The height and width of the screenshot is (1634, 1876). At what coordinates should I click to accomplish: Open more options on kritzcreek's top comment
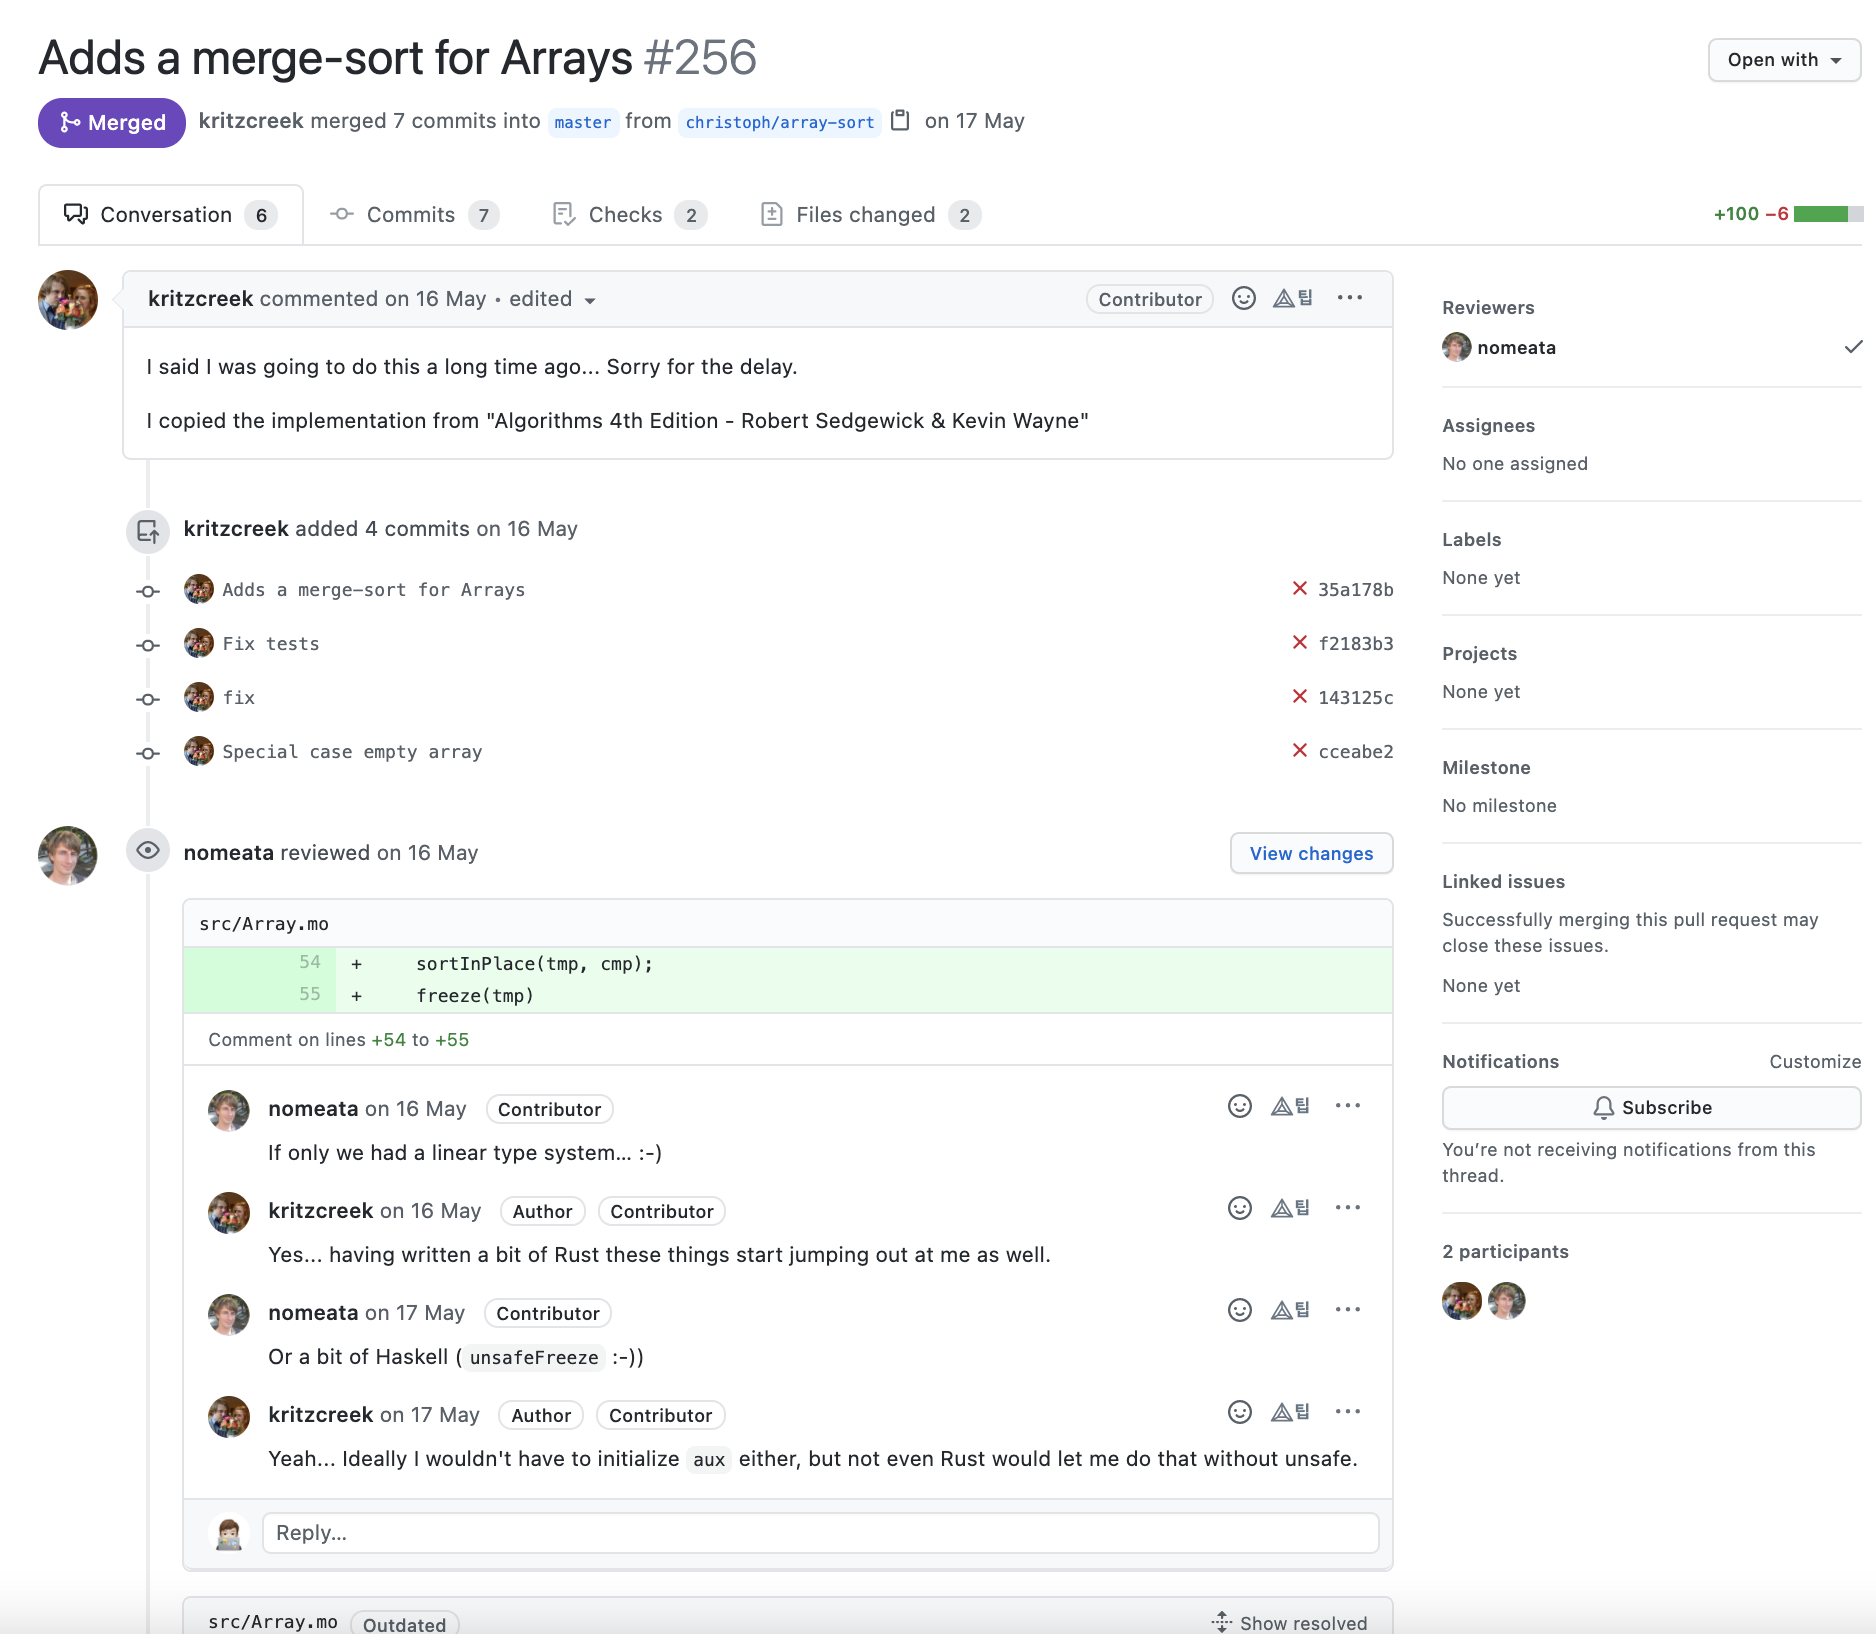click(x=1349, y=298)
